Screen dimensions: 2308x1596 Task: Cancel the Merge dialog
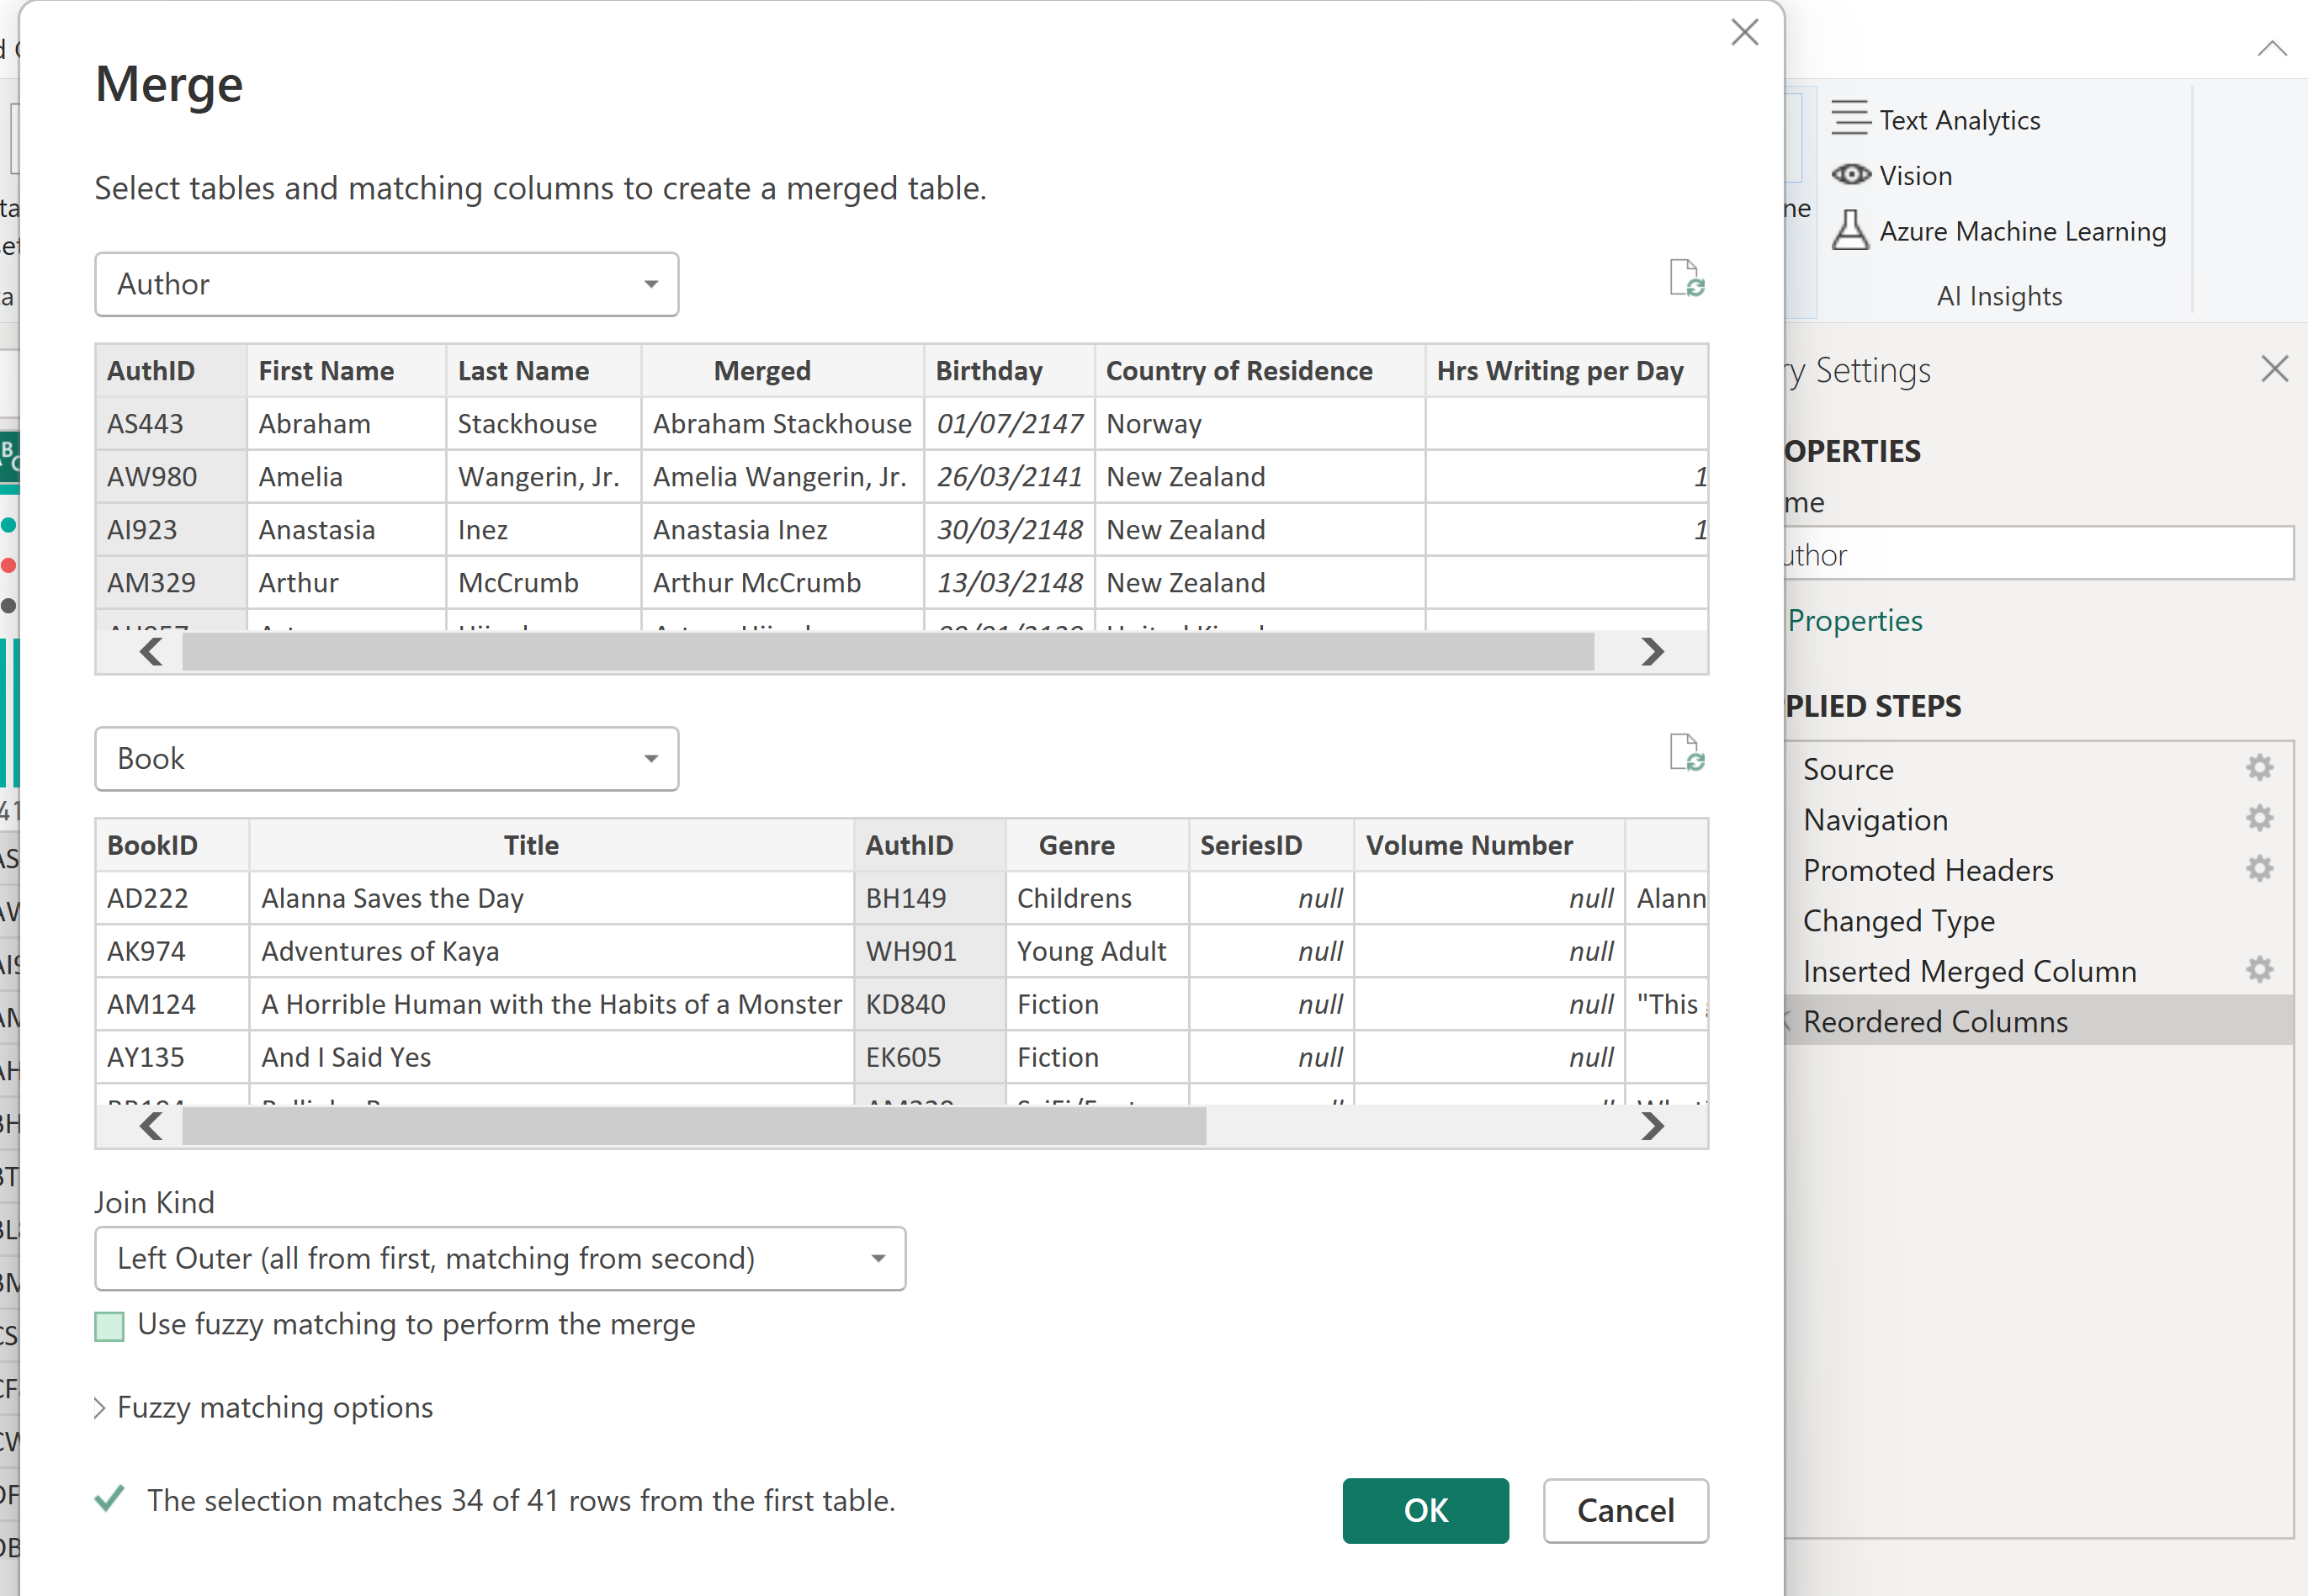[1624, 1510]
